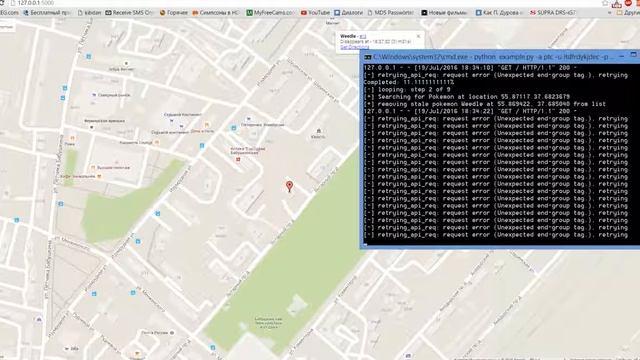Close the Weedle info popup
This screenshot has width=640, height=360.
[418, 36]
